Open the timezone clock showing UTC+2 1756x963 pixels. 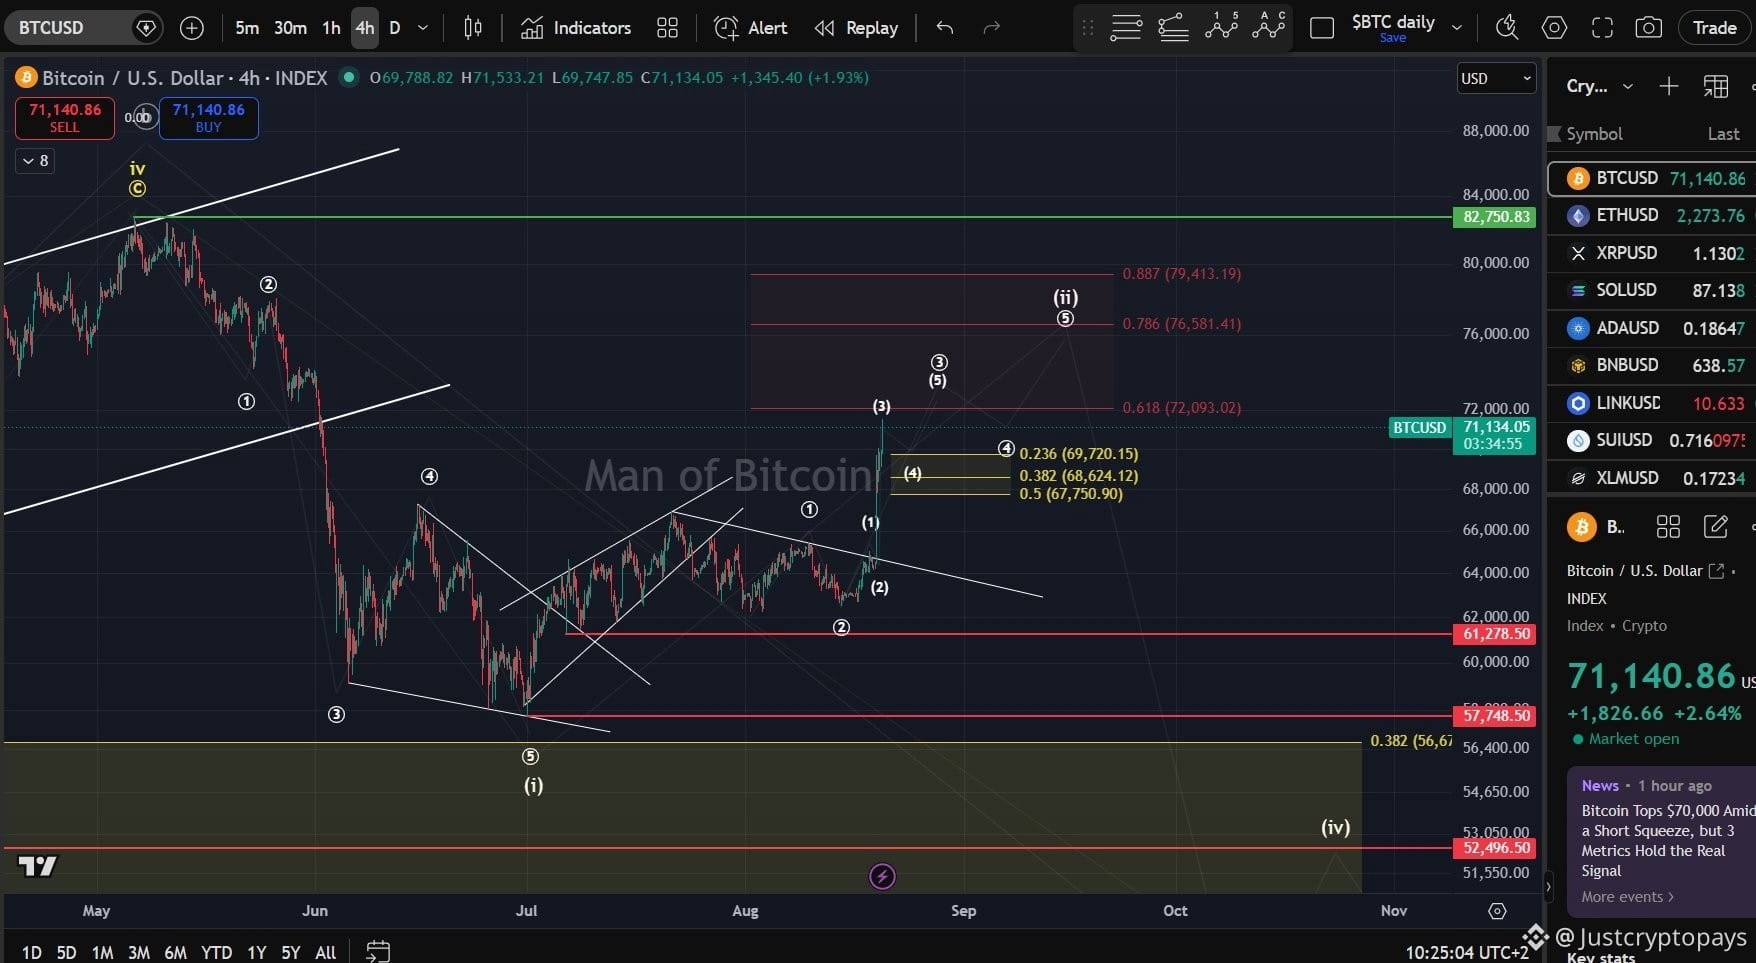pos(1467,952)
